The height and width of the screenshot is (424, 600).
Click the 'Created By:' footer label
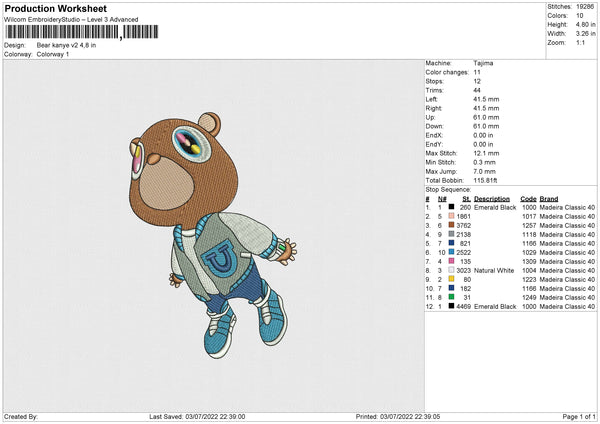pyautogui.click(x=21, y=417)
